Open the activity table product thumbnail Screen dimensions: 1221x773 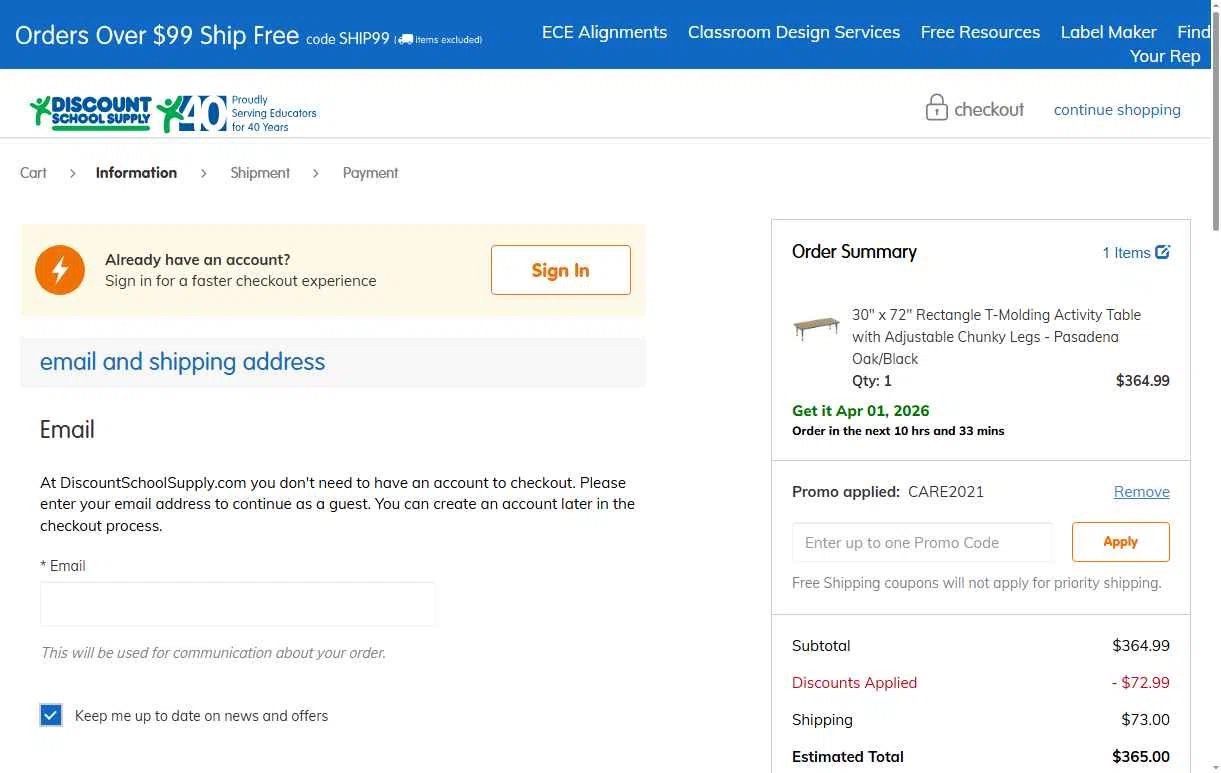tap(816, 327)
